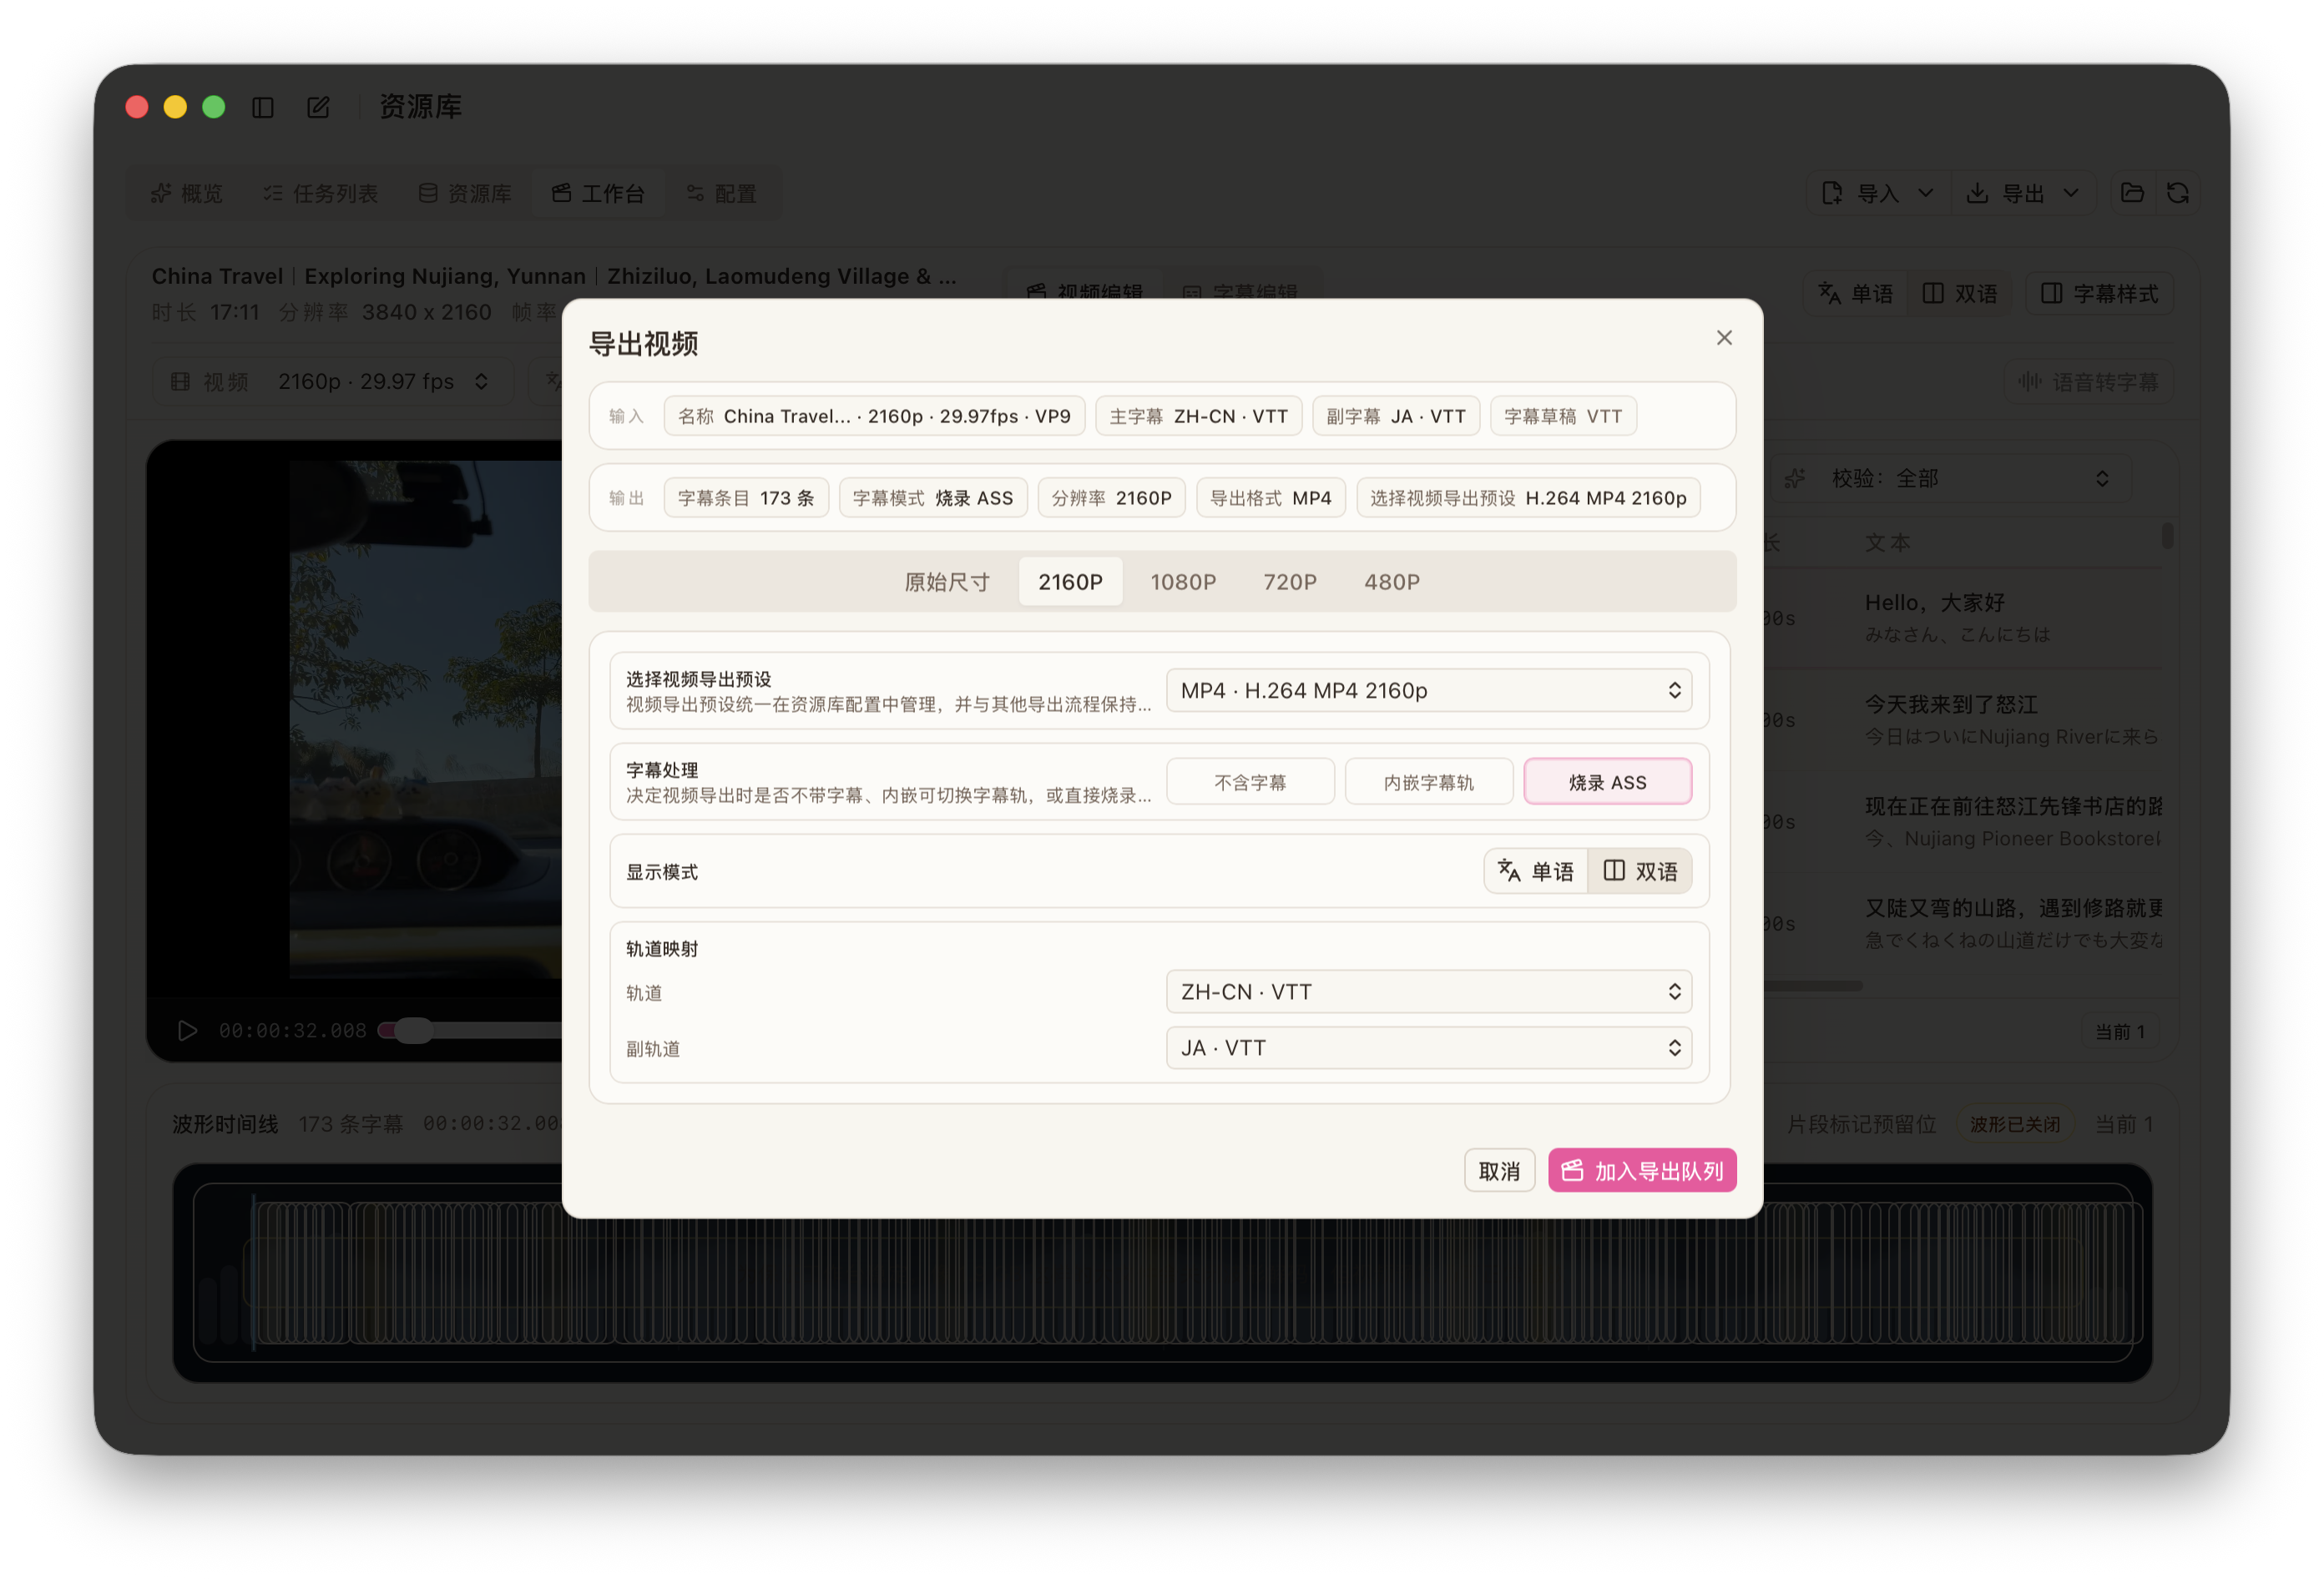
Task: Toggle the sidebar panel icon next to traffic lights
Action: click(x=263, y=106)
